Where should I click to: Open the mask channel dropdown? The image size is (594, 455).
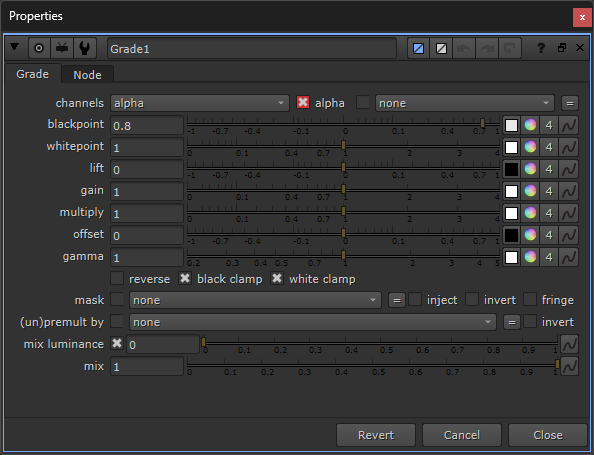click(255, 300)
